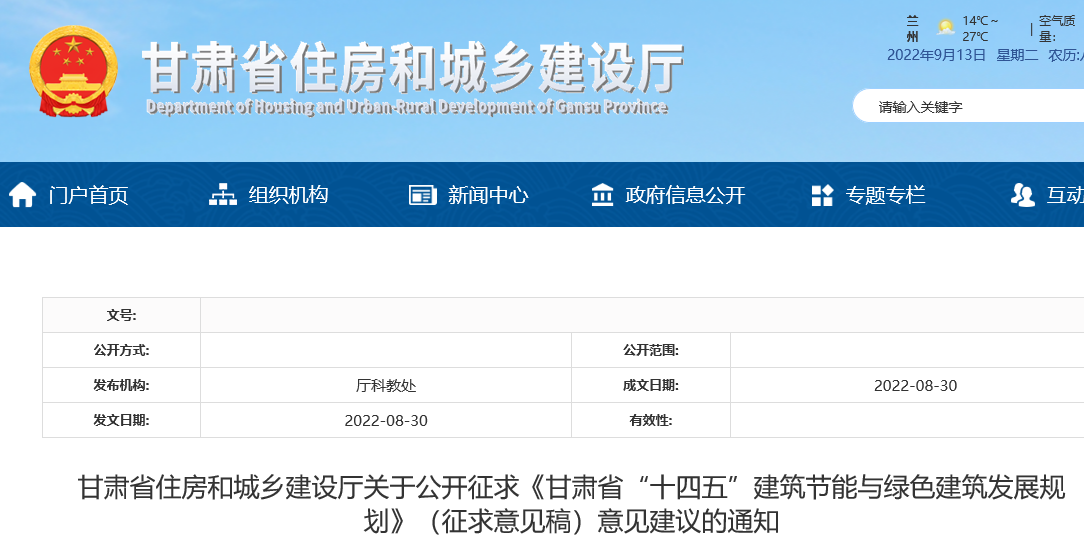Click the newspaper icon beside 新闻中心

click(x=423, y=195)
